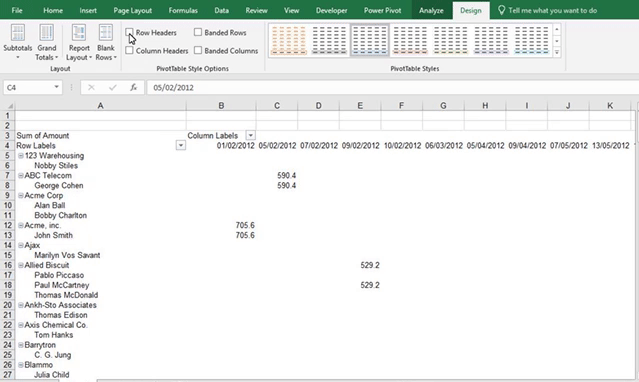Switch to the View tab
The height and width of the screenshot is (382, 639).
point(291,10)
